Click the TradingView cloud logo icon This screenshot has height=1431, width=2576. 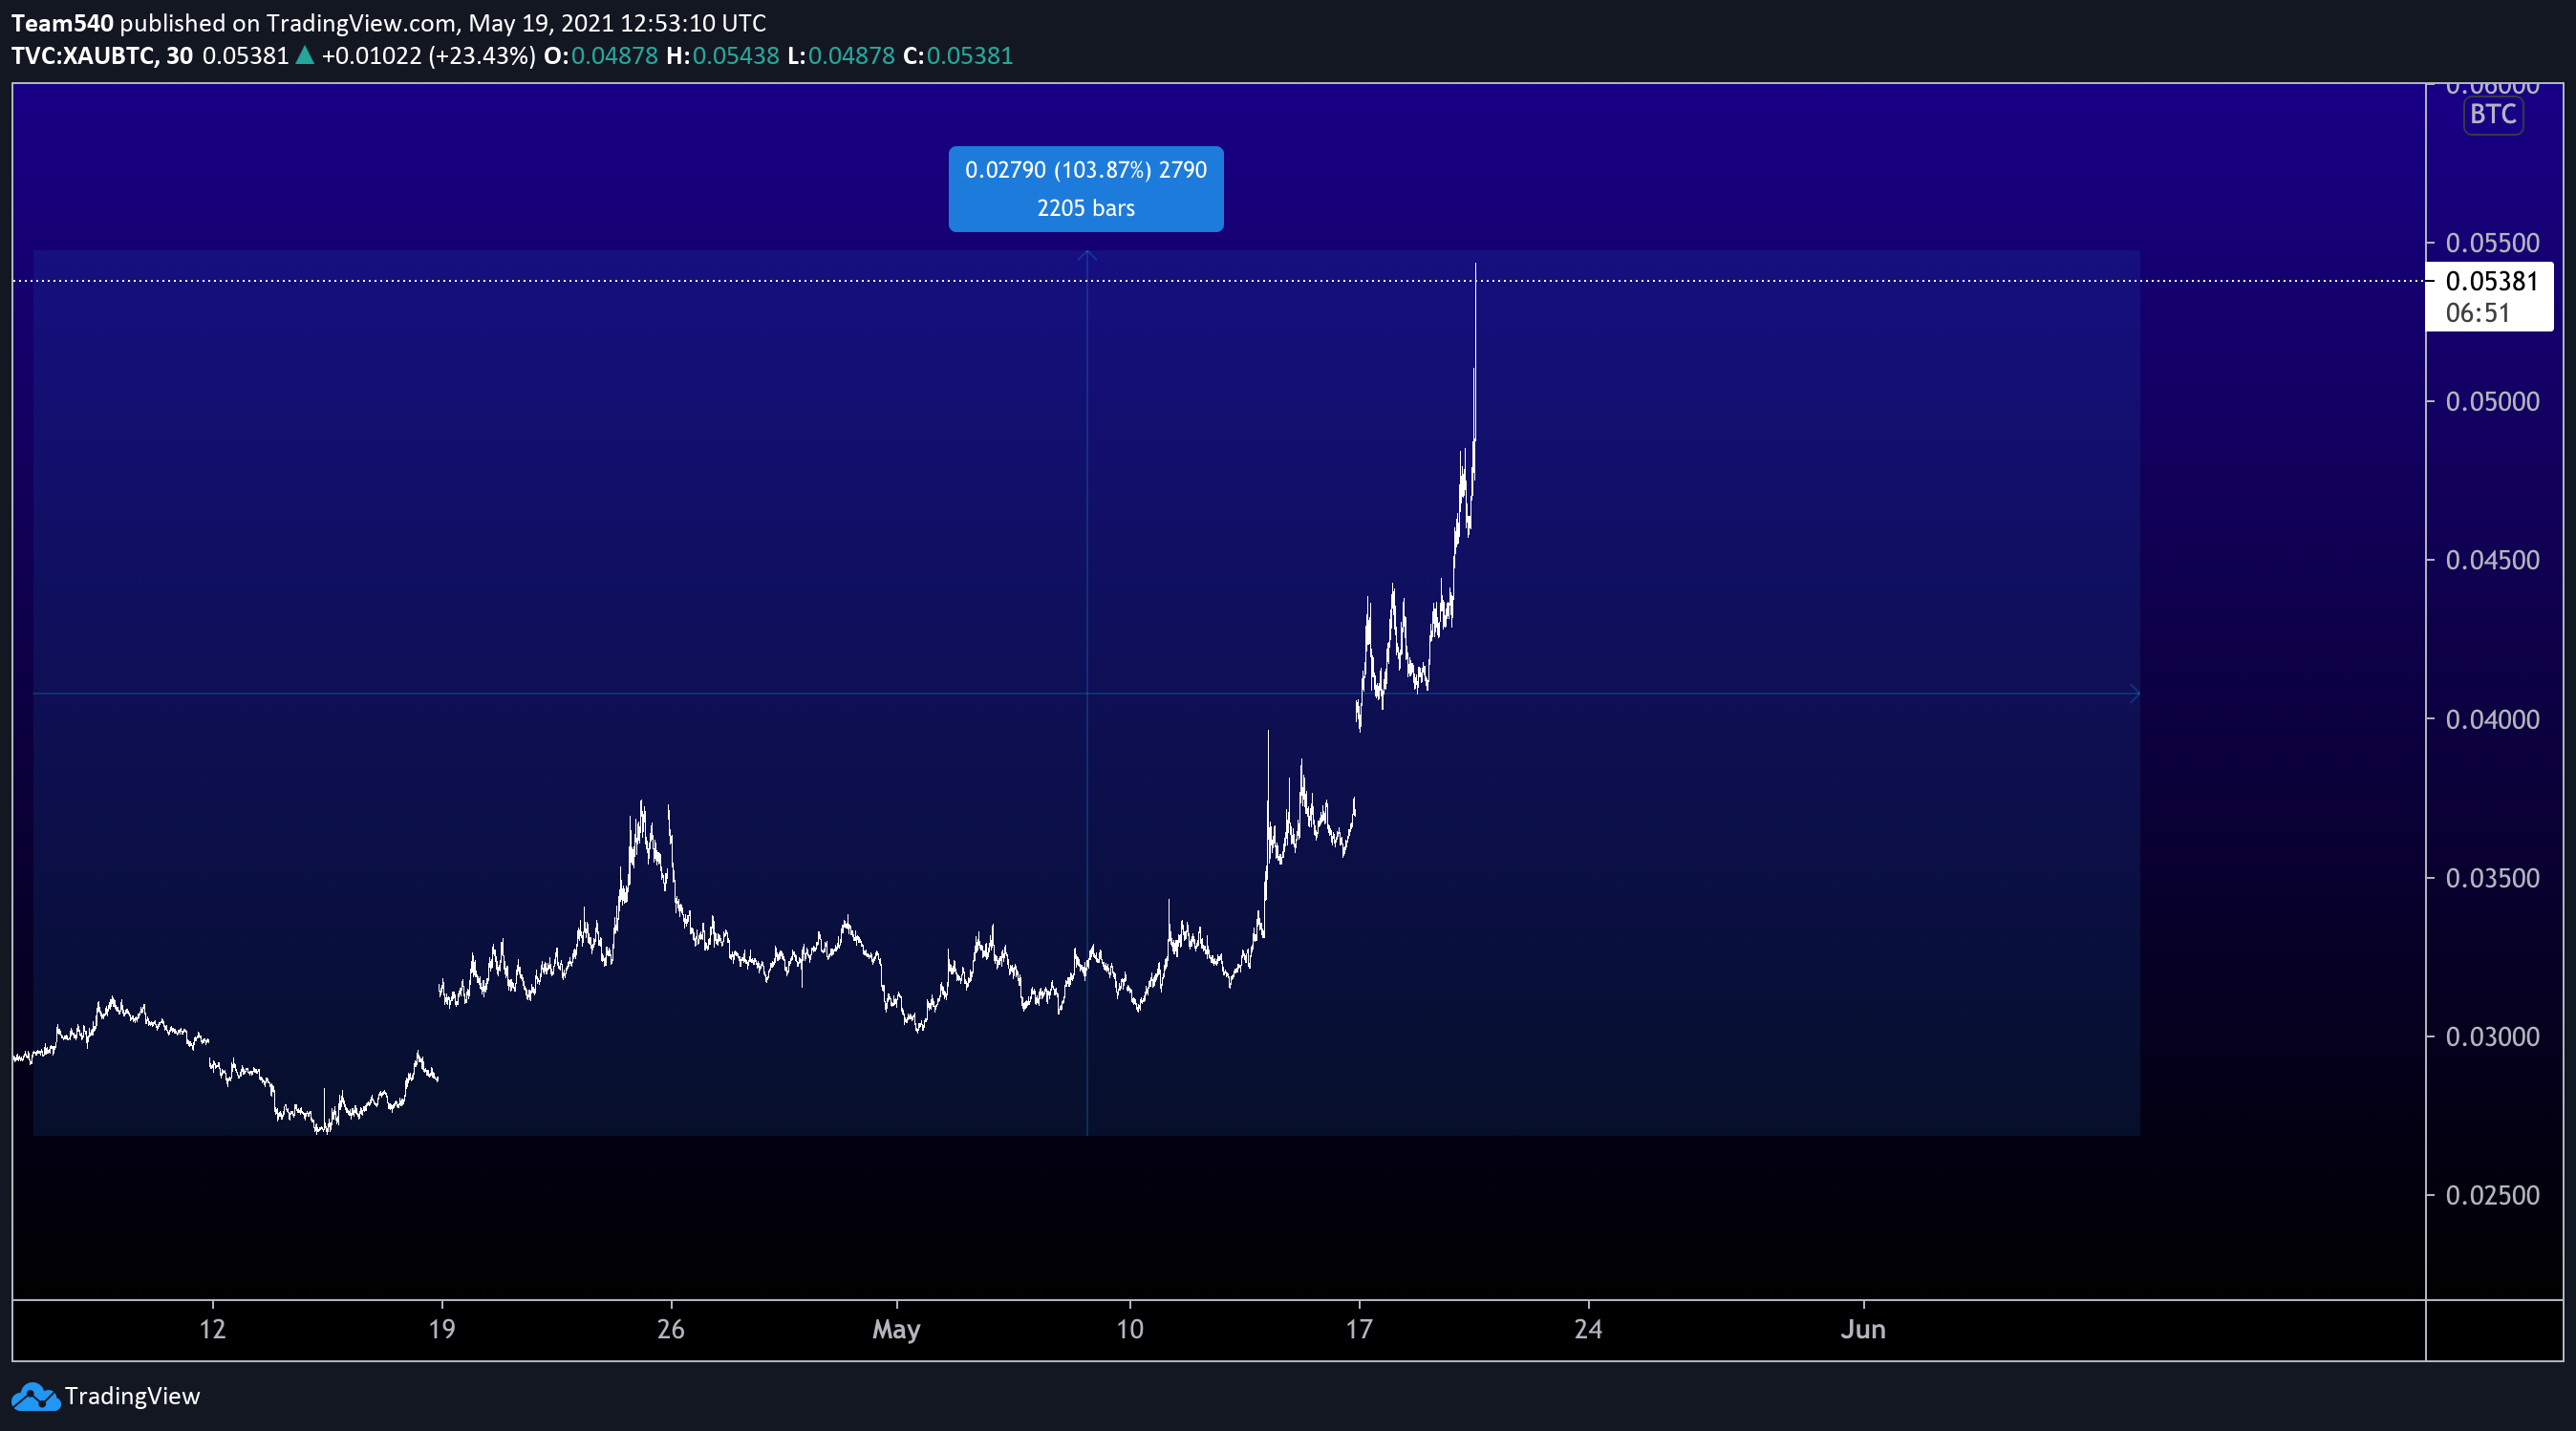[36, 1396]
